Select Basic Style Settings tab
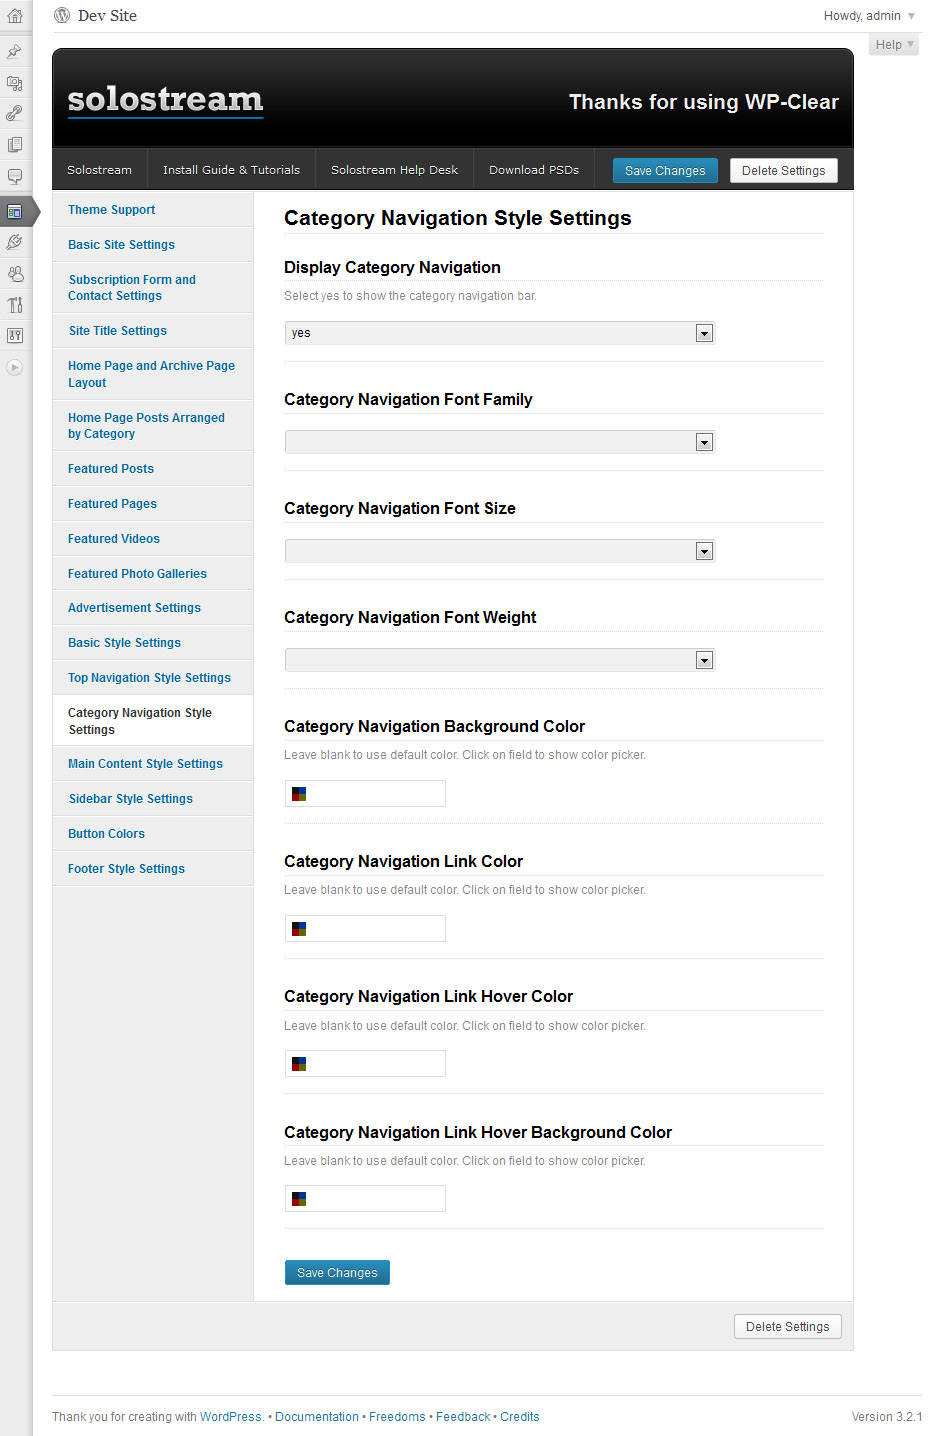The height and width of the screenshot is (1436, 943). (x=153, y=643)
